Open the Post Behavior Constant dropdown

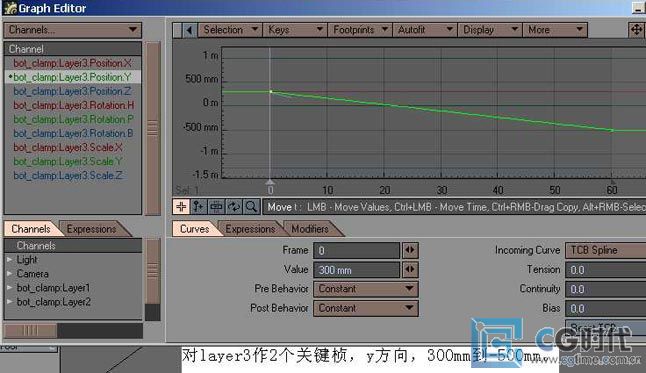click(x=366, y=308)
